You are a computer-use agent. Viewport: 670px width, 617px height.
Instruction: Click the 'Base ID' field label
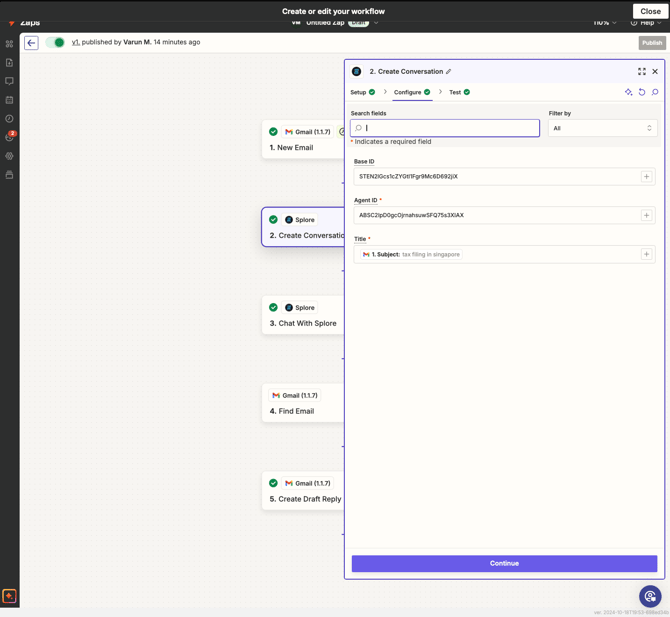pyautogui.click(x=364, y=162)
